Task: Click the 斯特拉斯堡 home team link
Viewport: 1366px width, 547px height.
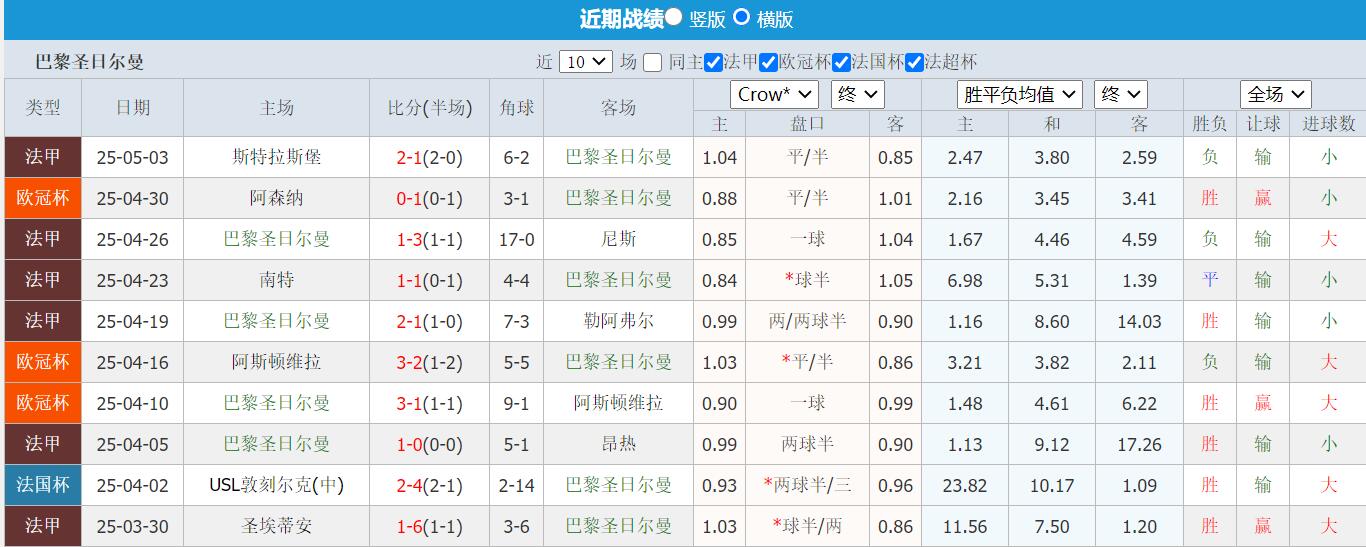Action: 277,157
